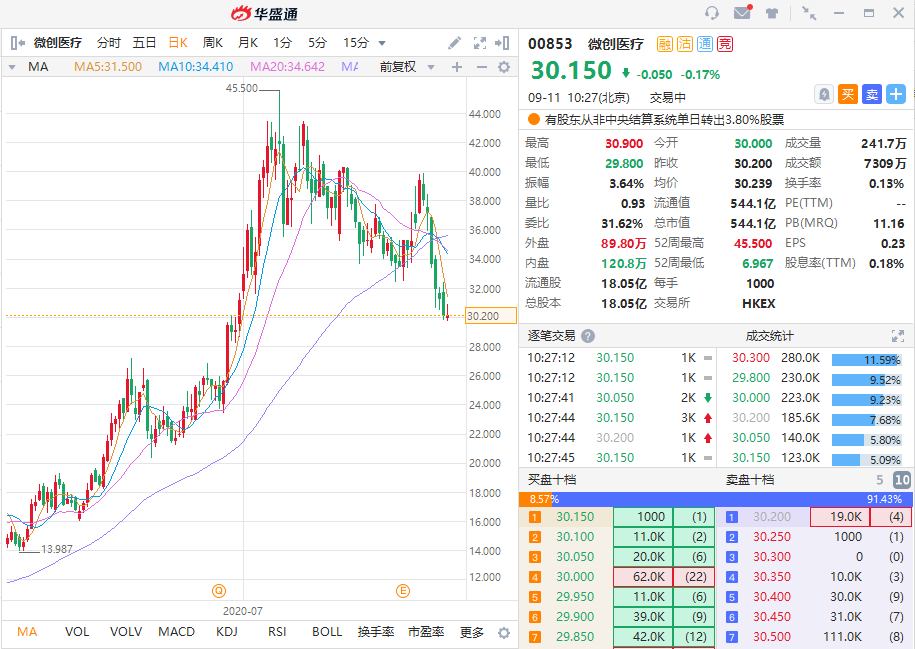The image size is (915, 649).
Task: Select the bottom MA indicator tab
Action: coord(27,632)
